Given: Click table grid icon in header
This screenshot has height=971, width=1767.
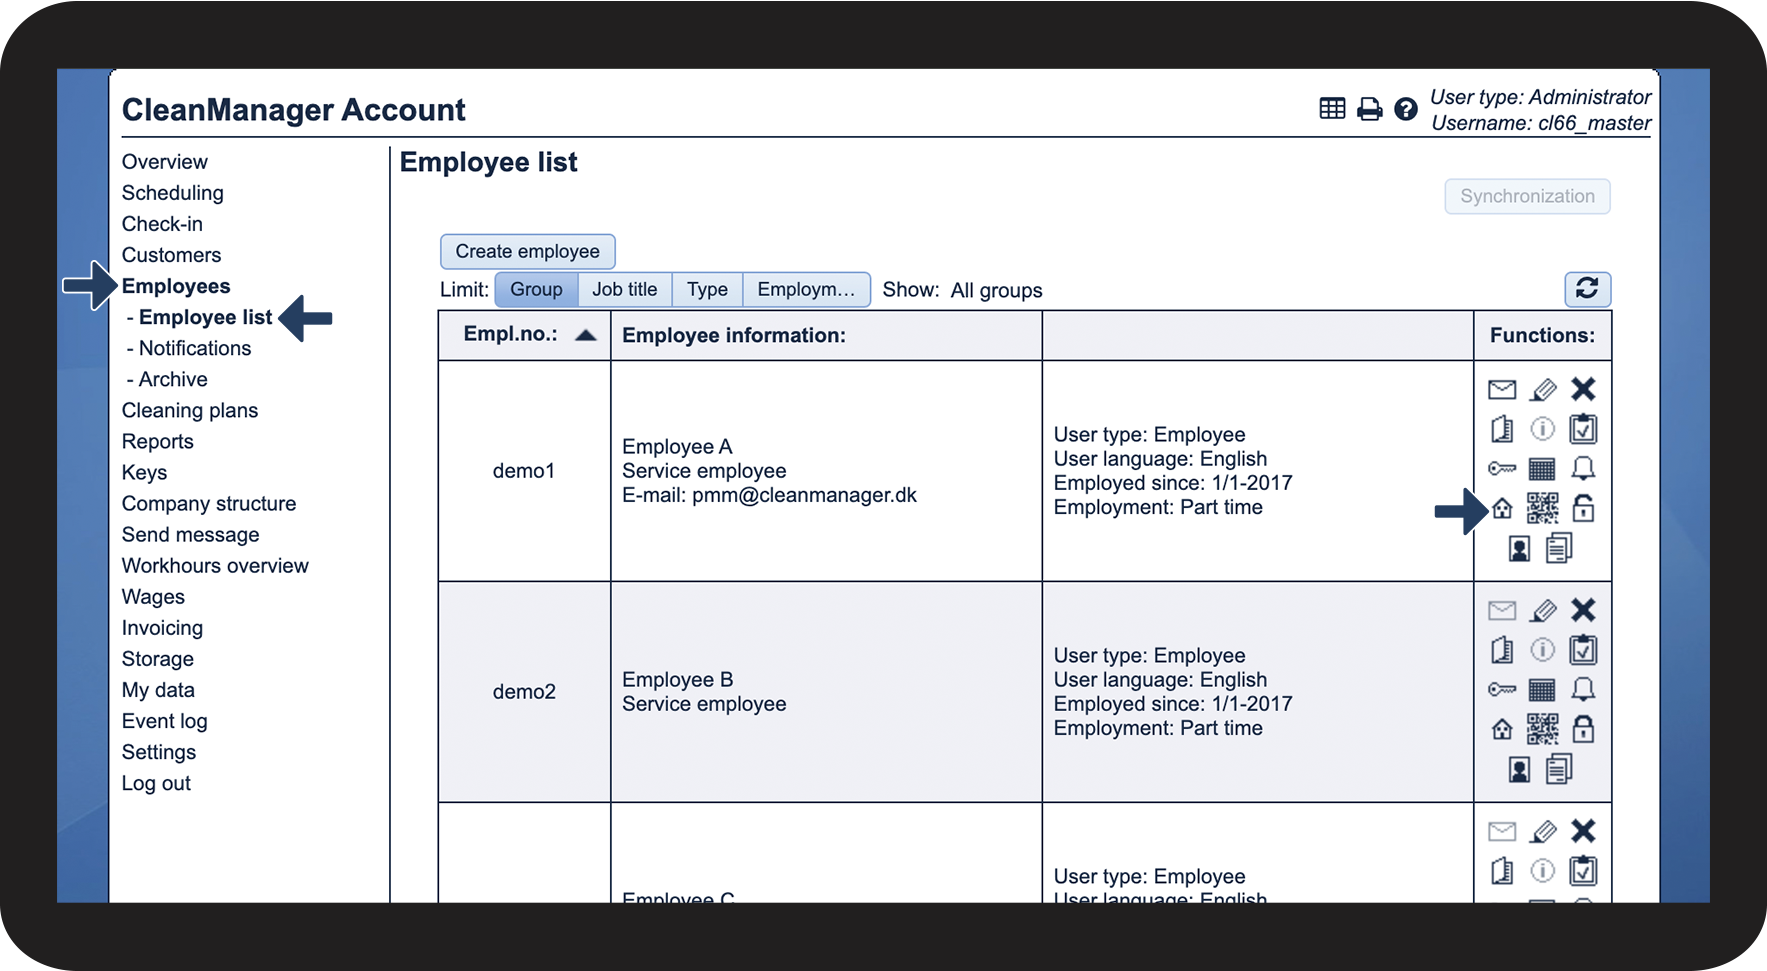Looking at the screenshot, I should tap(1332, 108).
